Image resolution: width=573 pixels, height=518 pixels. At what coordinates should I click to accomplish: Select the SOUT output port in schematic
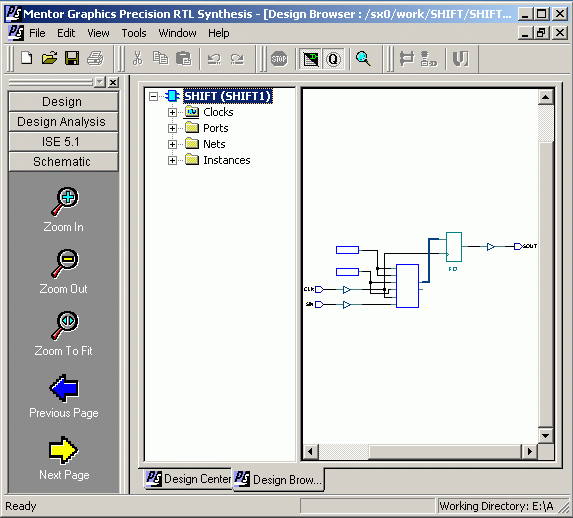coord(518,246)
